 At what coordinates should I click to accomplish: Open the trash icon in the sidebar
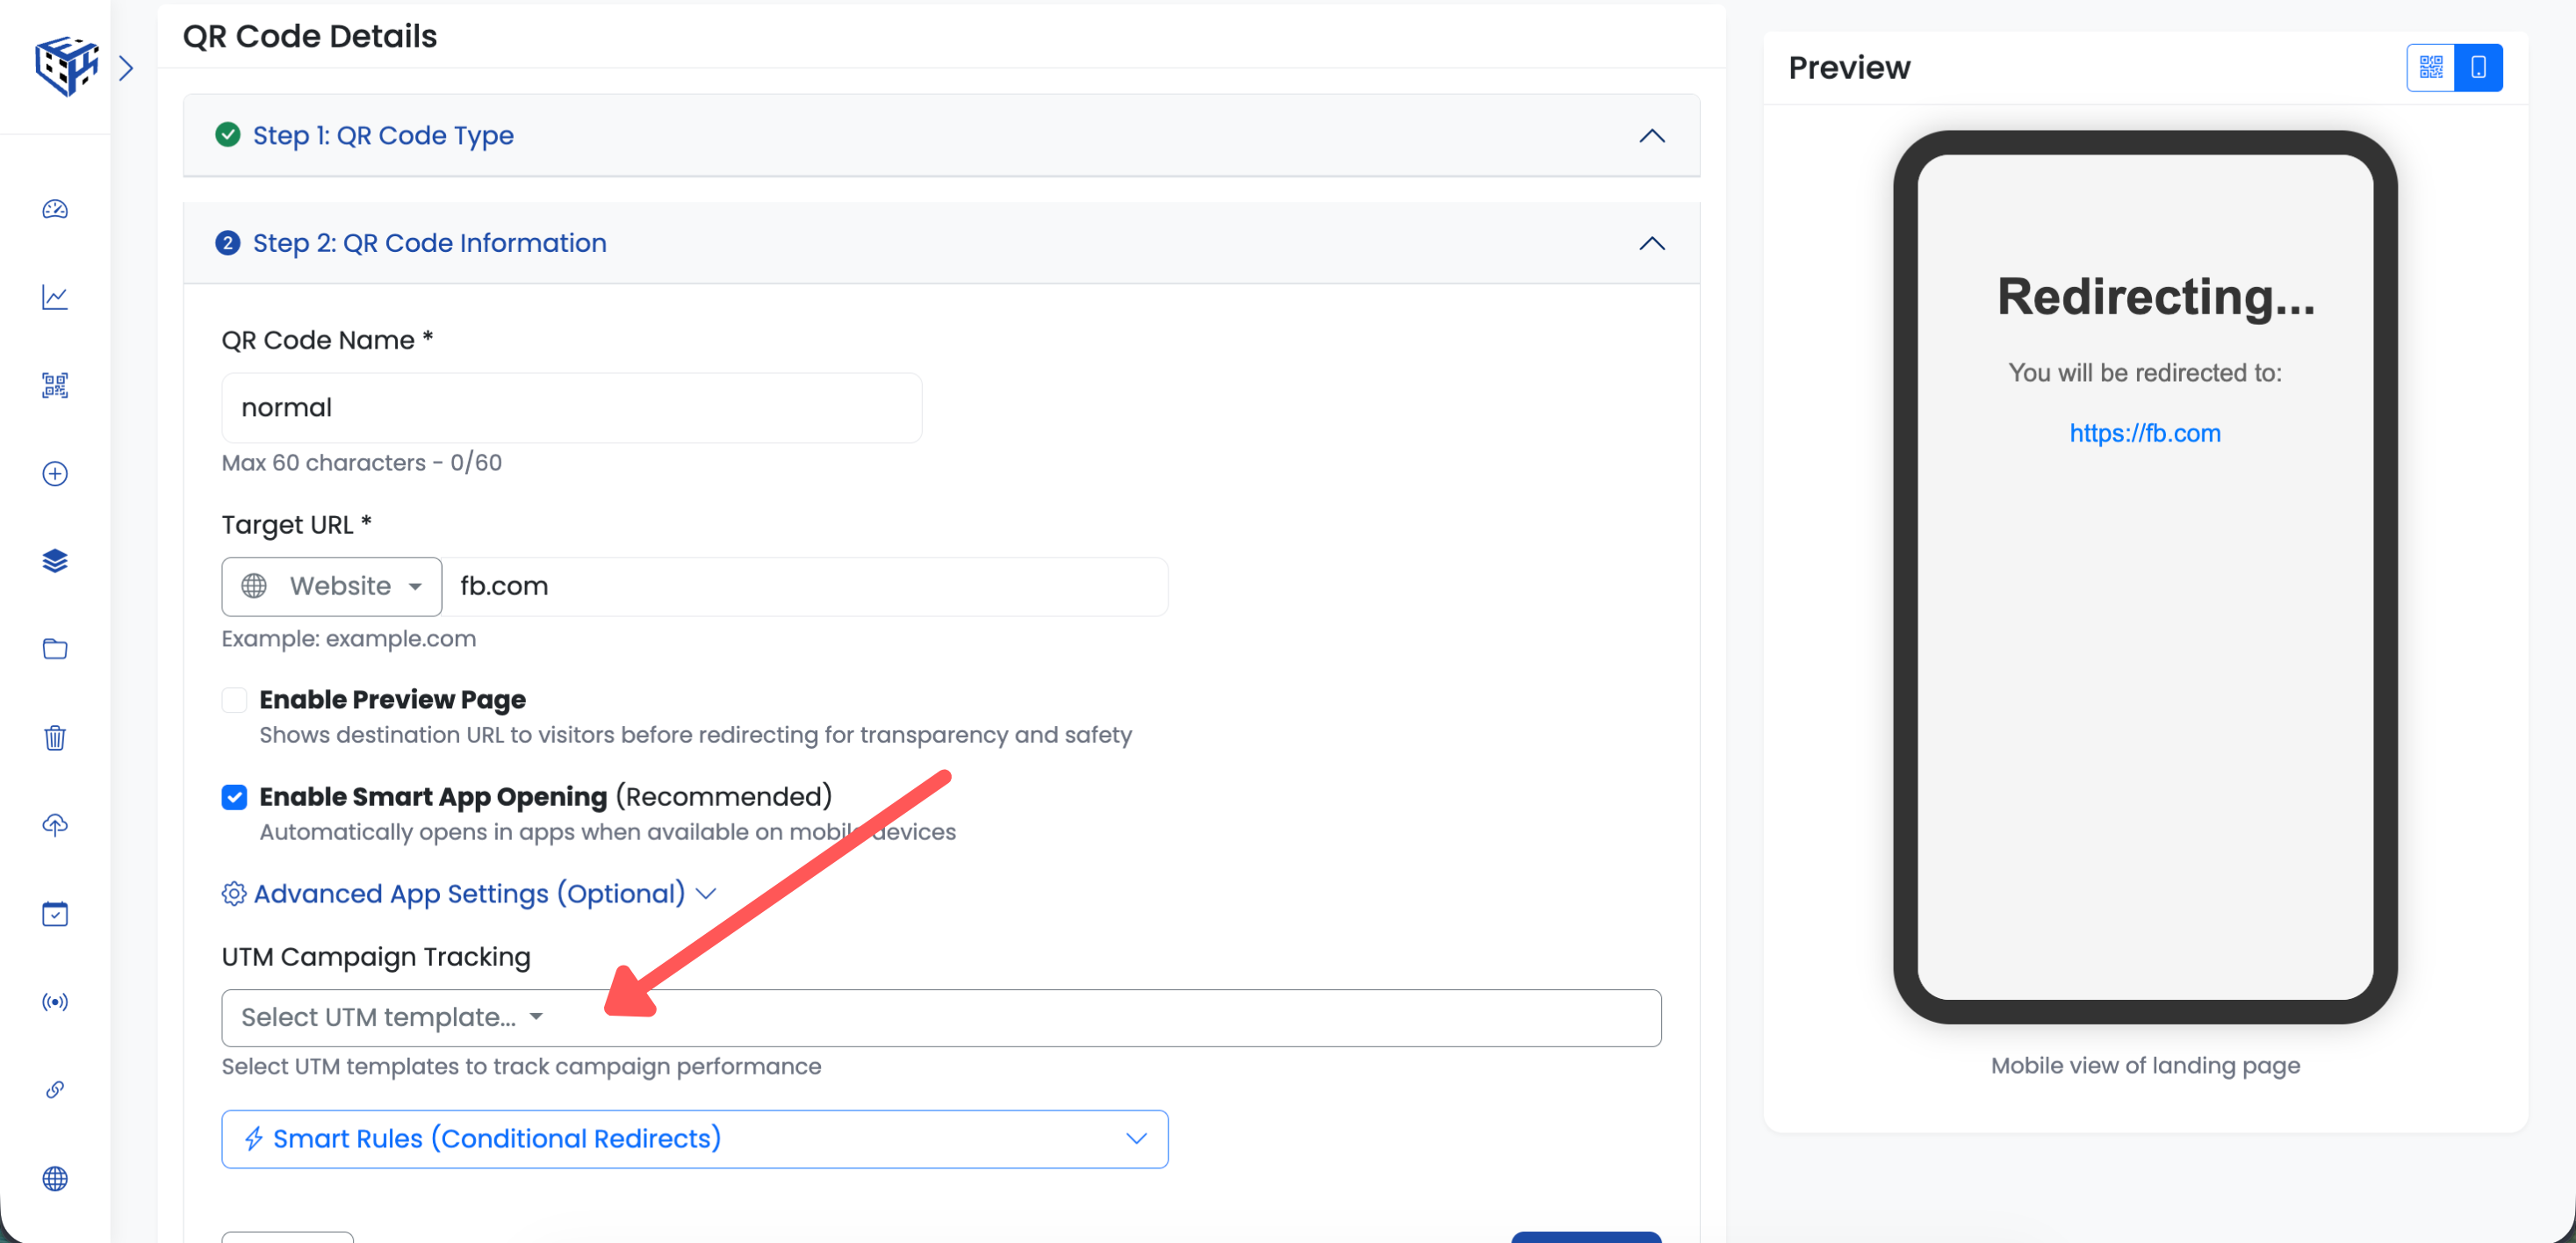point(55,738)
